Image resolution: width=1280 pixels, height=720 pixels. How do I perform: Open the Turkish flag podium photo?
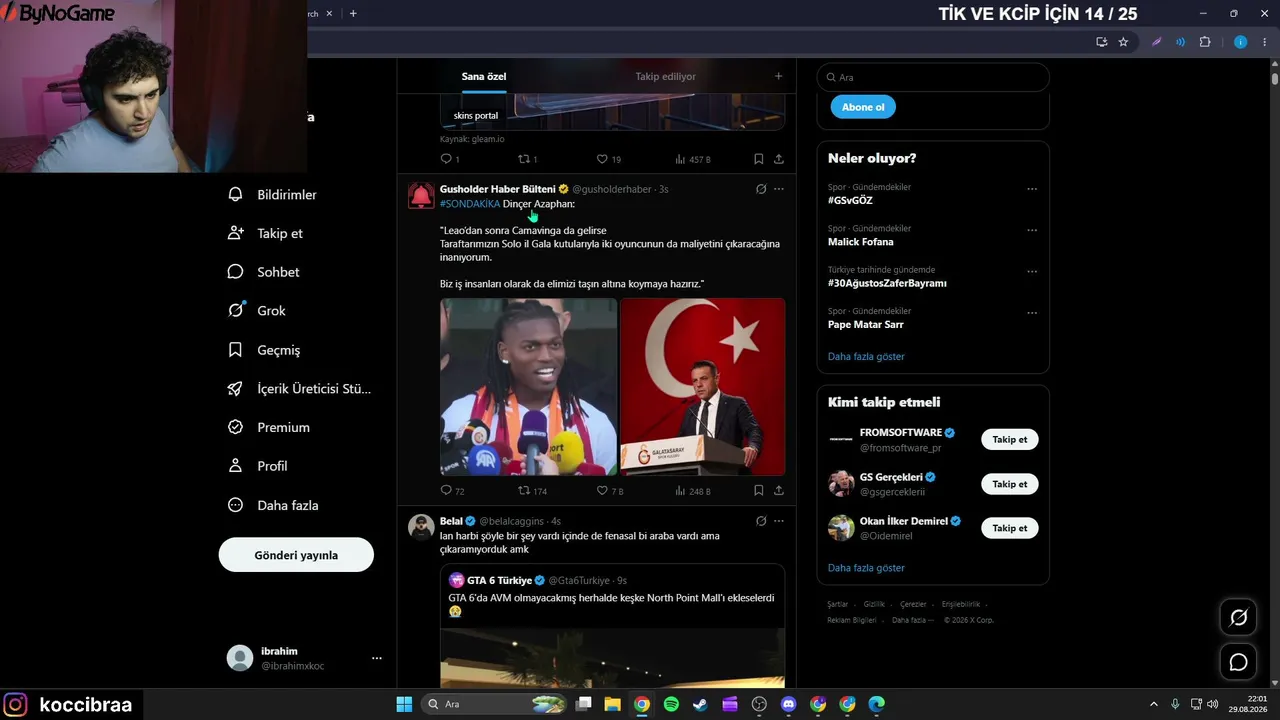pos(703,387)
